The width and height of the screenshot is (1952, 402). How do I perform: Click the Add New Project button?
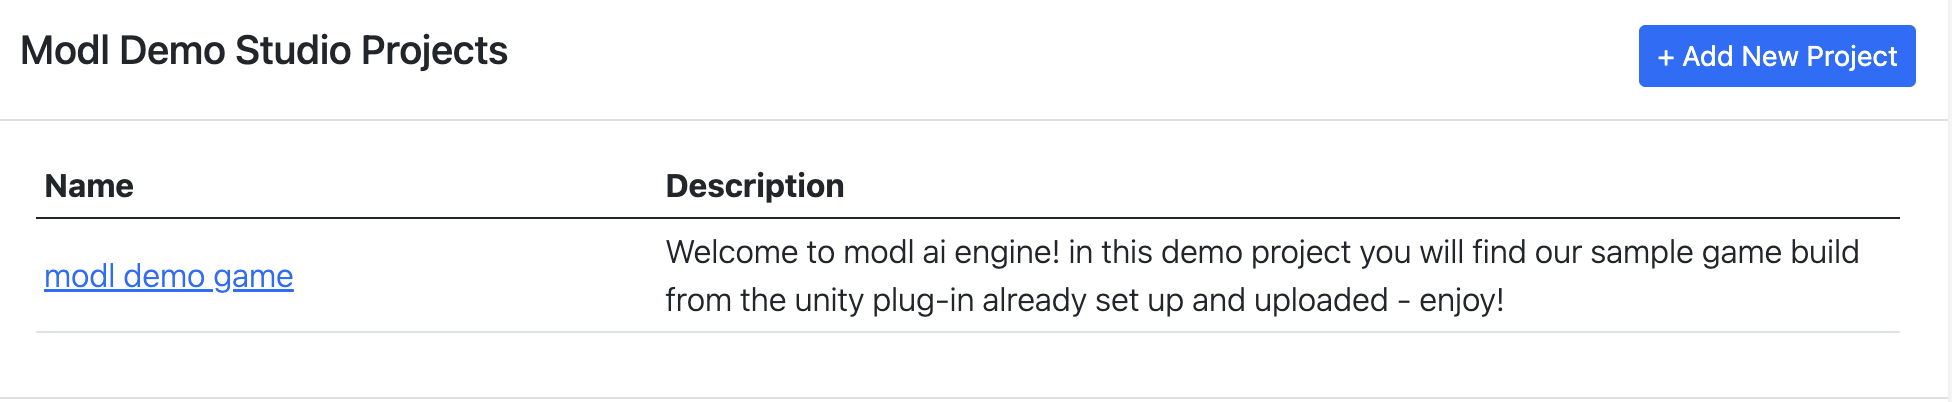tap(1776, 56)
